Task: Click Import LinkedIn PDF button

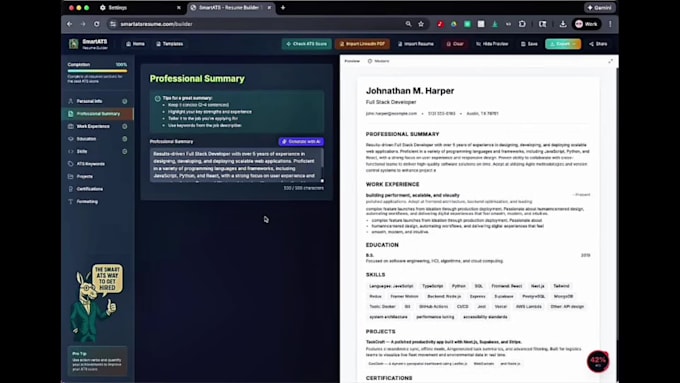Action: pos(363,44)
